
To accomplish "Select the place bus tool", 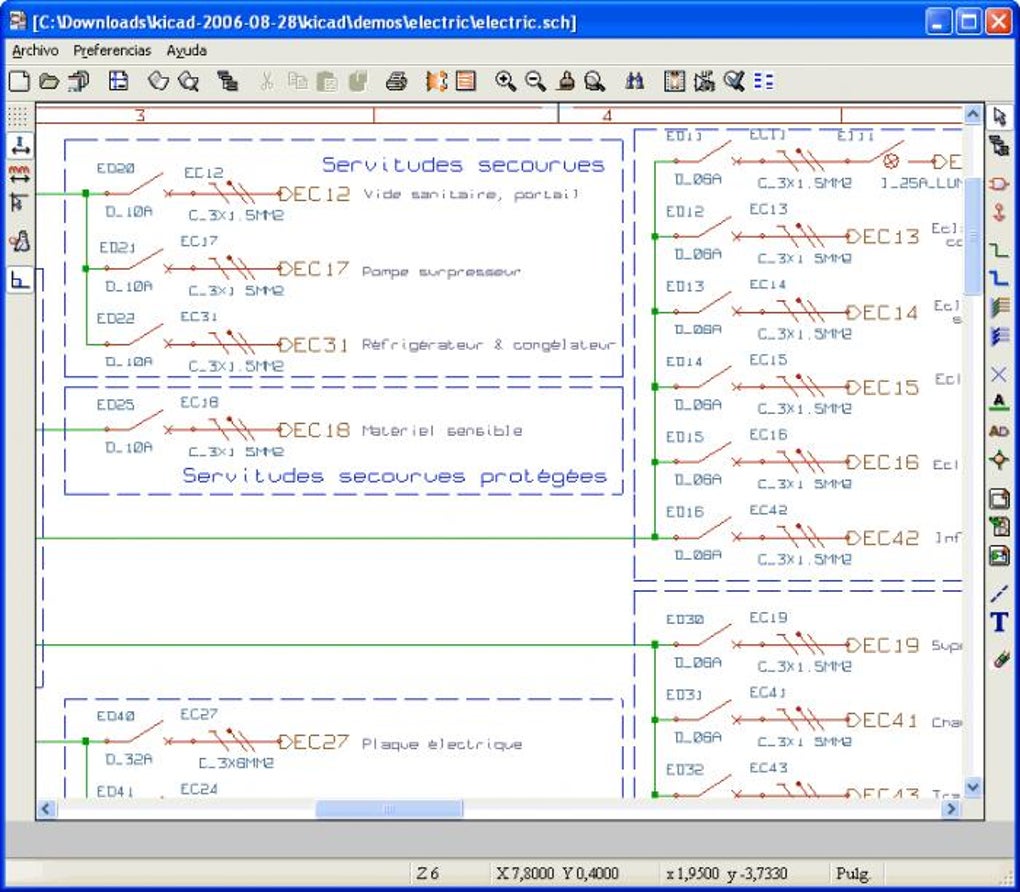I will 999,277.
